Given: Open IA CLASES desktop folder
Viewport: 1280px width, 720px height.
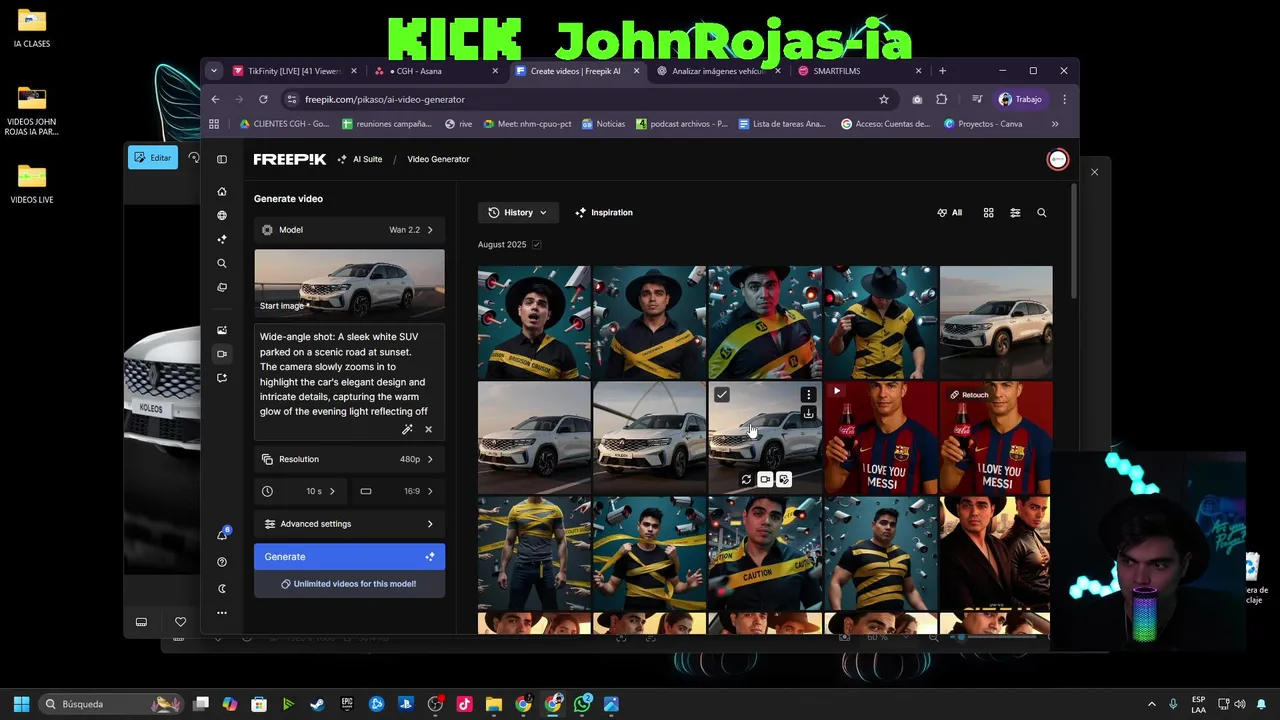Looking at the screenshot, I should (32, 28).
